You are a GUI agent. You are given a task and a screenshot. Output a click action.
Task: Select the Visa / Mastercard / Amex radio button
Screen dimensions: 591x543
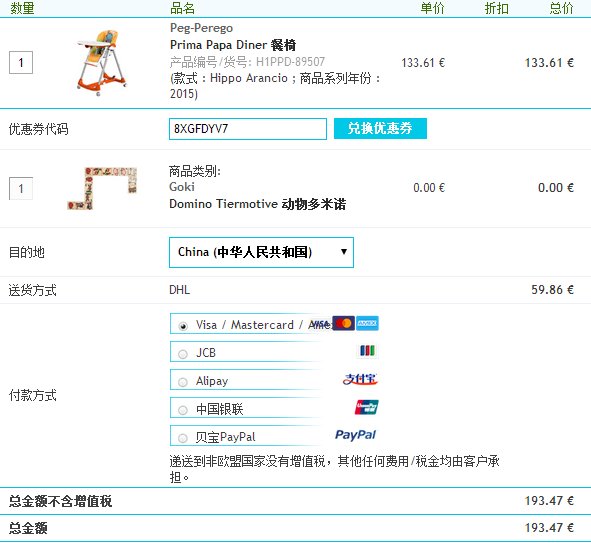[183, 326]
